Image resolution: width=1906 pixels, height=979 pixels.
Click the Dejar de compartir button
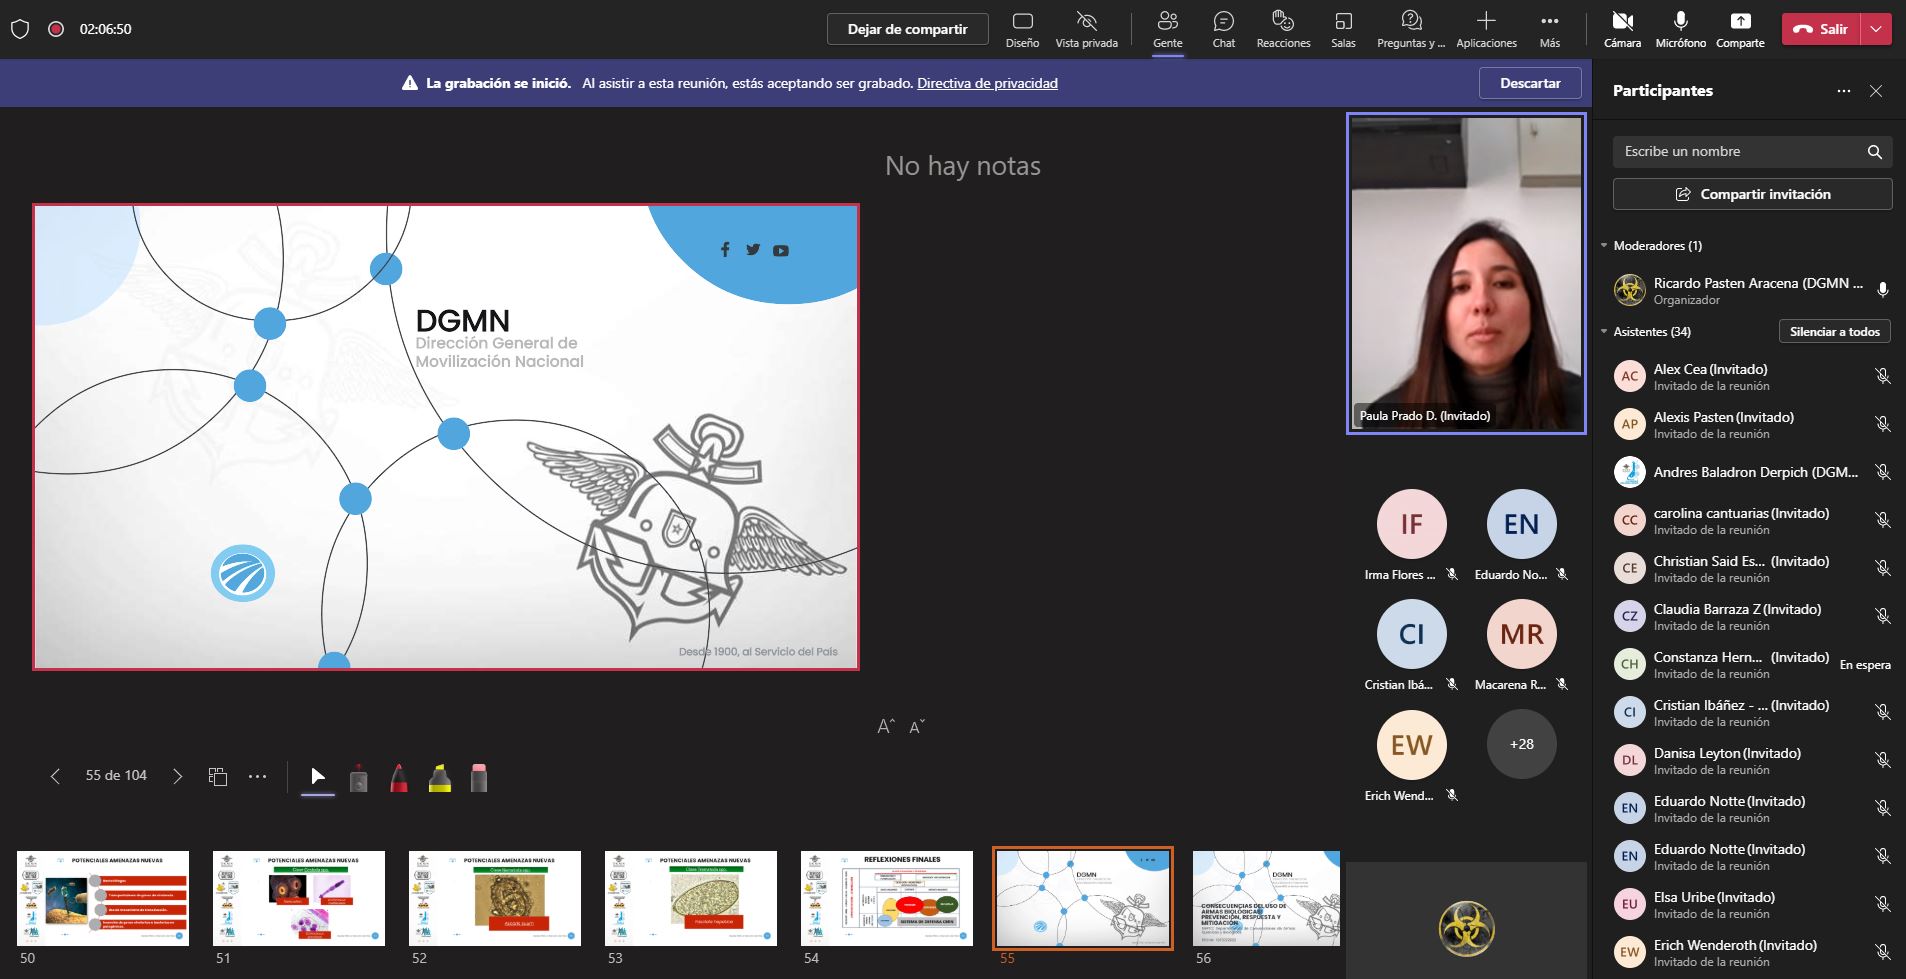tap(907, 29)
